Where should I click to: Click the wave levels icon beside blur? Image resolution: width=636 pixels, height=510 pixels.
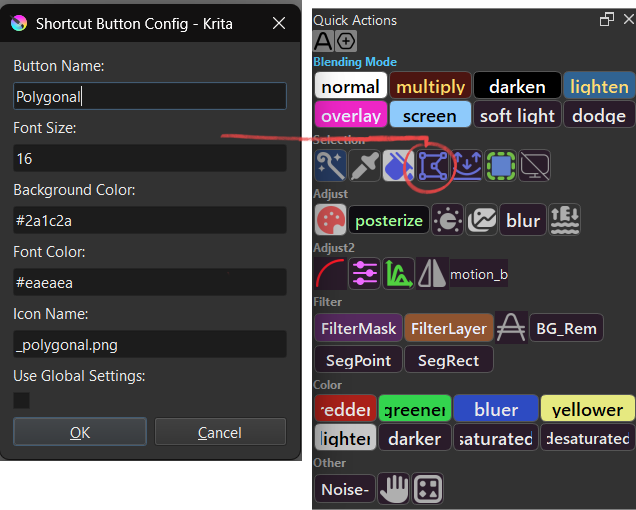(x=564, y=219)
